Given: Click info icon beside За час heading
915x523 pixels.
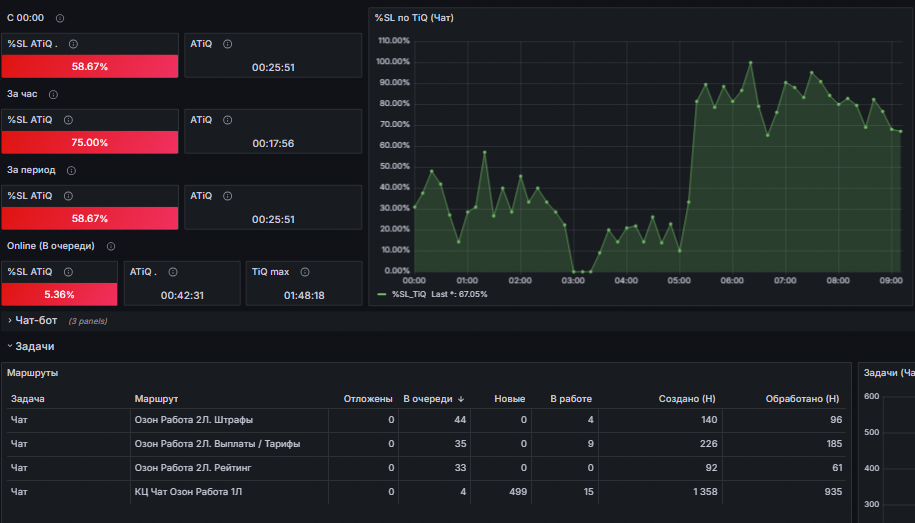Looking at the screenshot, I should pyautogui.click(x=53, y=95).
